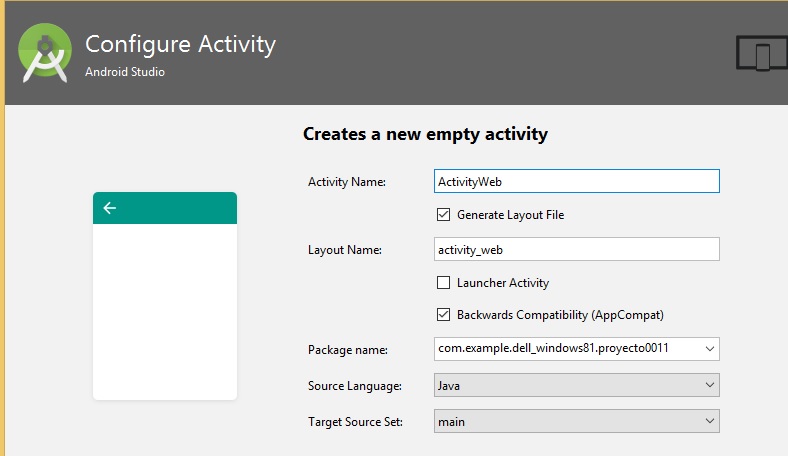Click the Activity Name field containing ActivityWeb
The height and width of the screenshot is (456, 788).
(577, 181)
